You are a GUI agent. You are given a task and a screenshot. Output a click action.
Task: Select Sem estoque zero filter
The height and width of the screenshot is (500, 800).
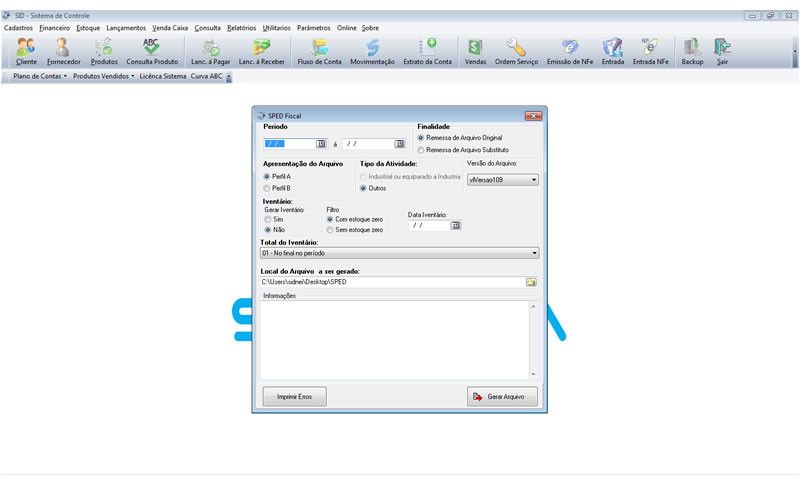coord(331,230)
